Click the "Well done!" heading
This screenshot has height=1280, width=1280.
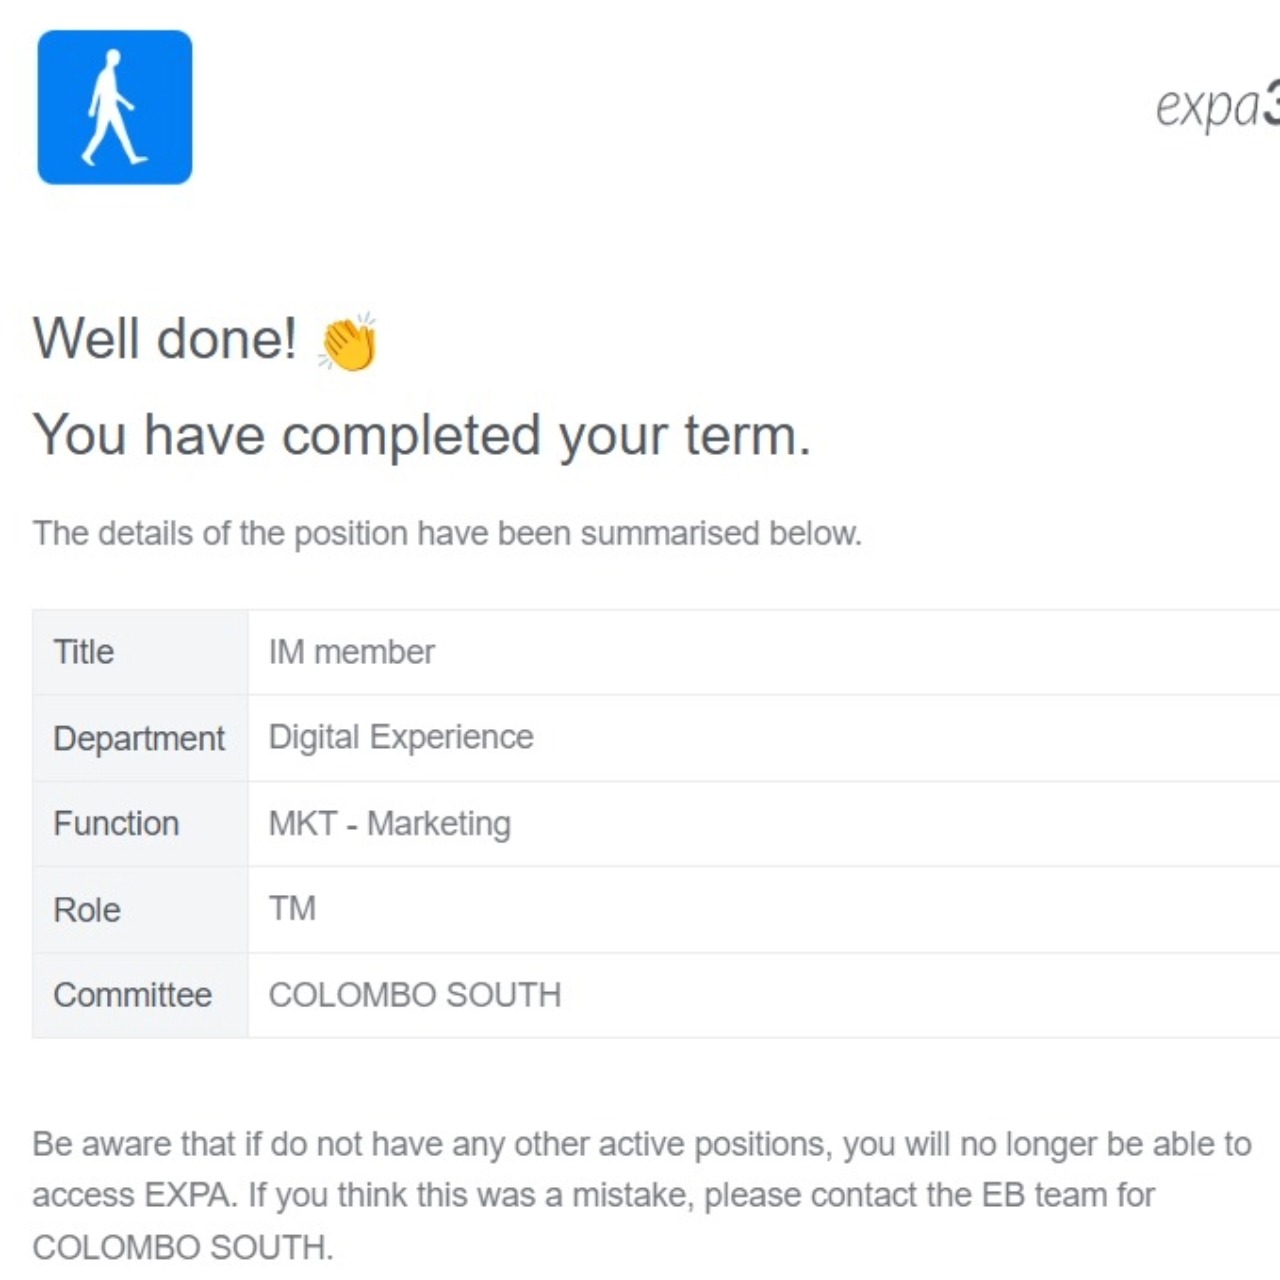coord(165,338)
